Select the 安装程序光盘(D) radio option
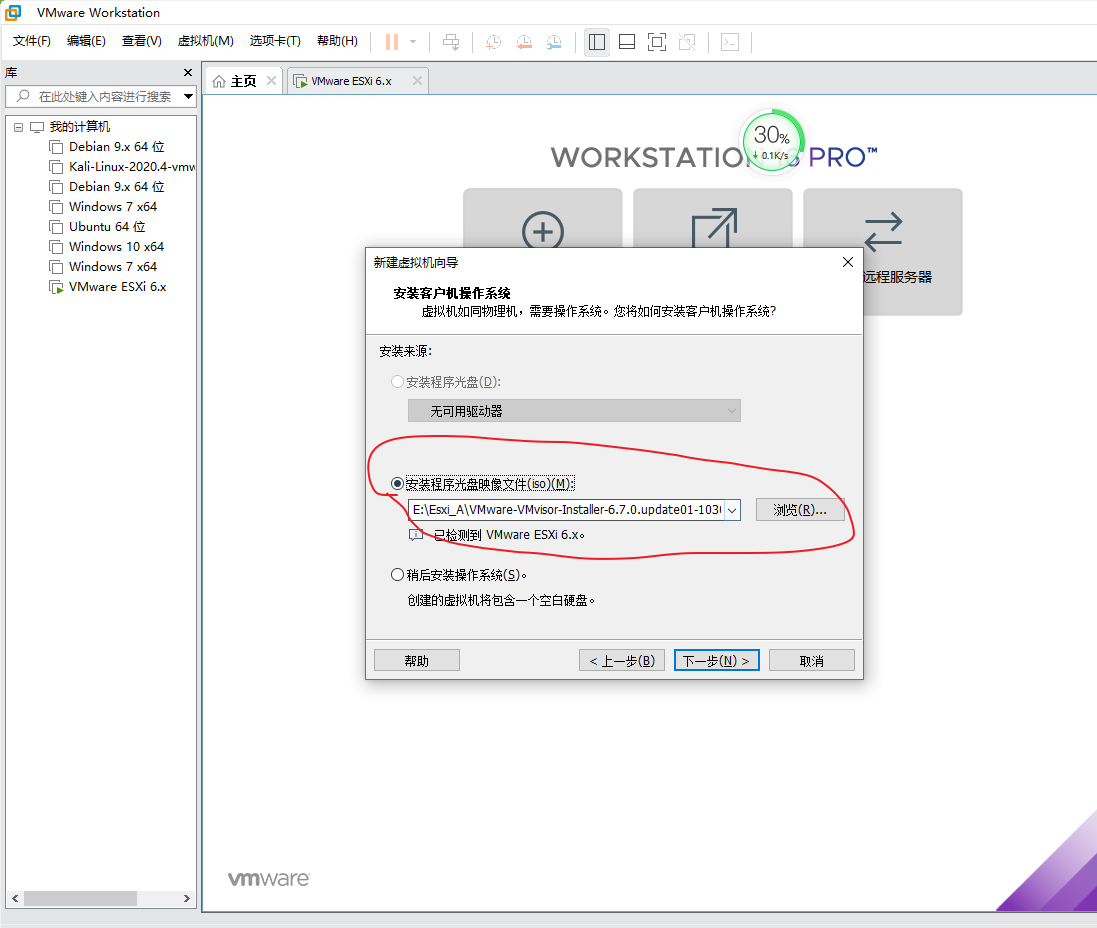 tap(397, 382)
